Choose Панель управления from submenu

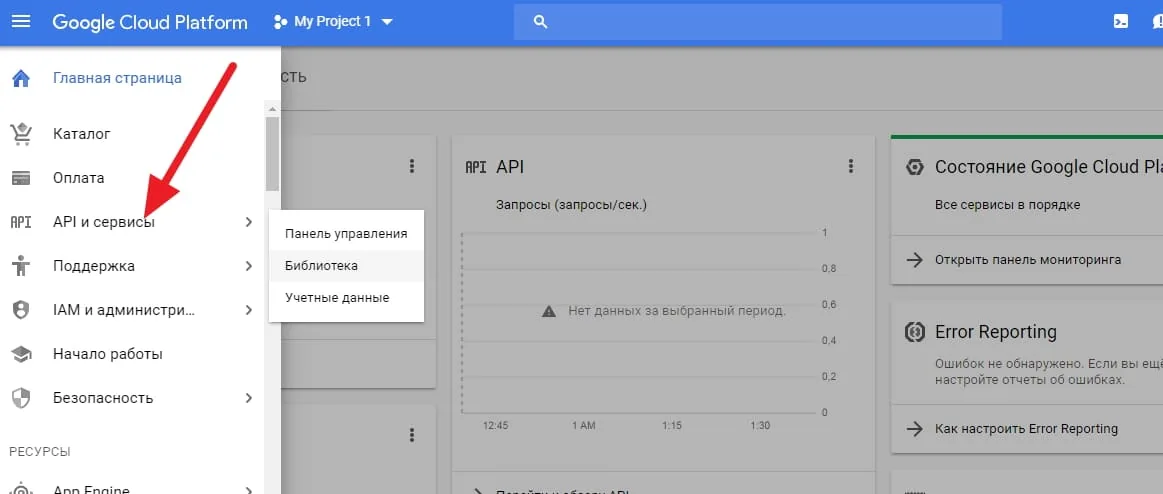[x=346, y=234]
